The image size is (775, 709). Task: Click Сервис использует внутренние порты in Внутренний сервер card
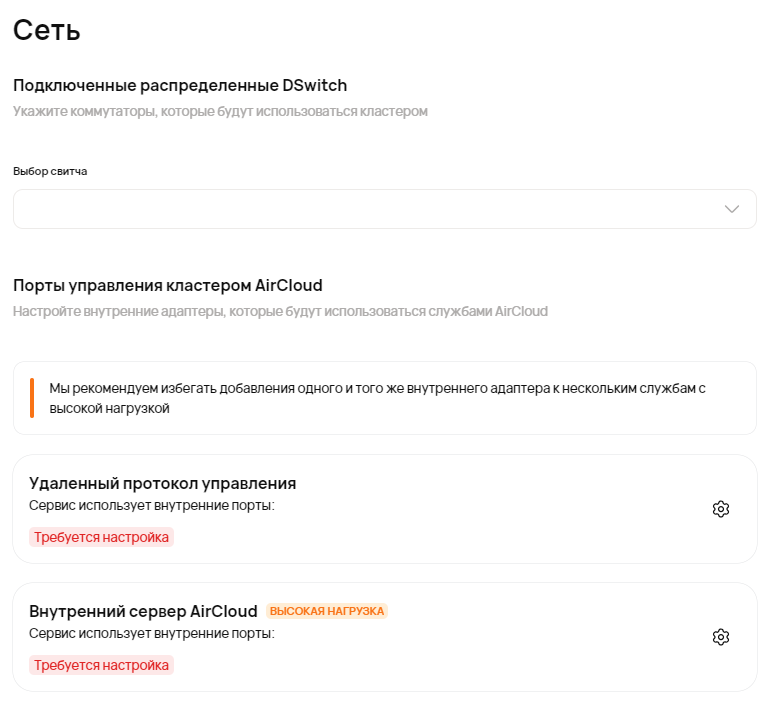pyautogui.click(x=152, y=633)
